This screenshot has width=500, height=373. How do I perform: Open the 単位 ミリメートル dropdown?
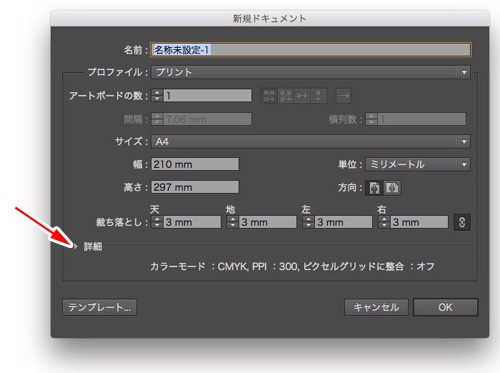pyautogui.click(x=418, y=164)
